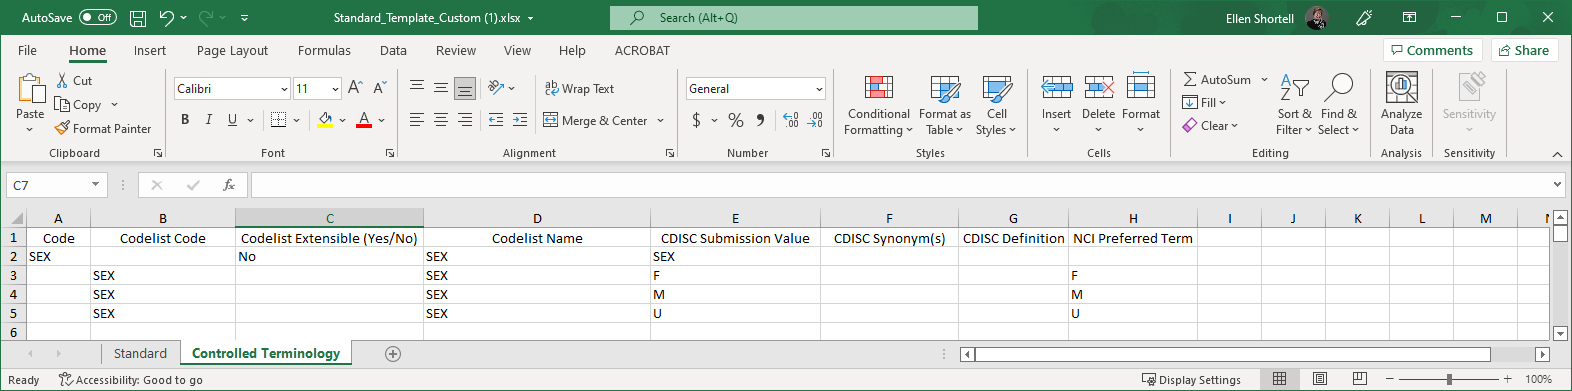Open the Data ribbon tab

tap(393, 51)
